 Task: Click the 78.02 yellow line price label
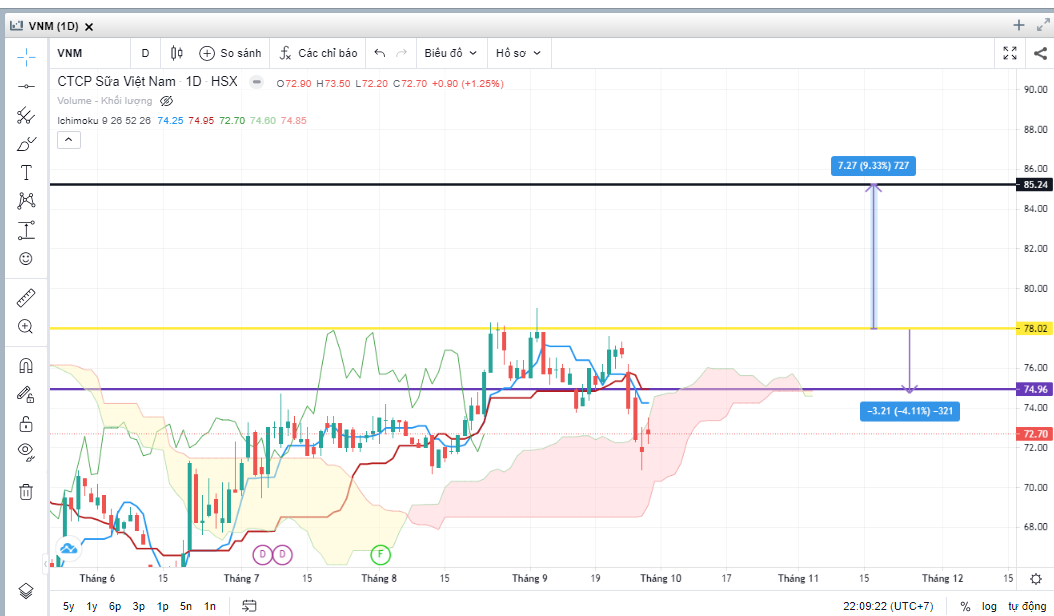click(x=1035, y=328)
